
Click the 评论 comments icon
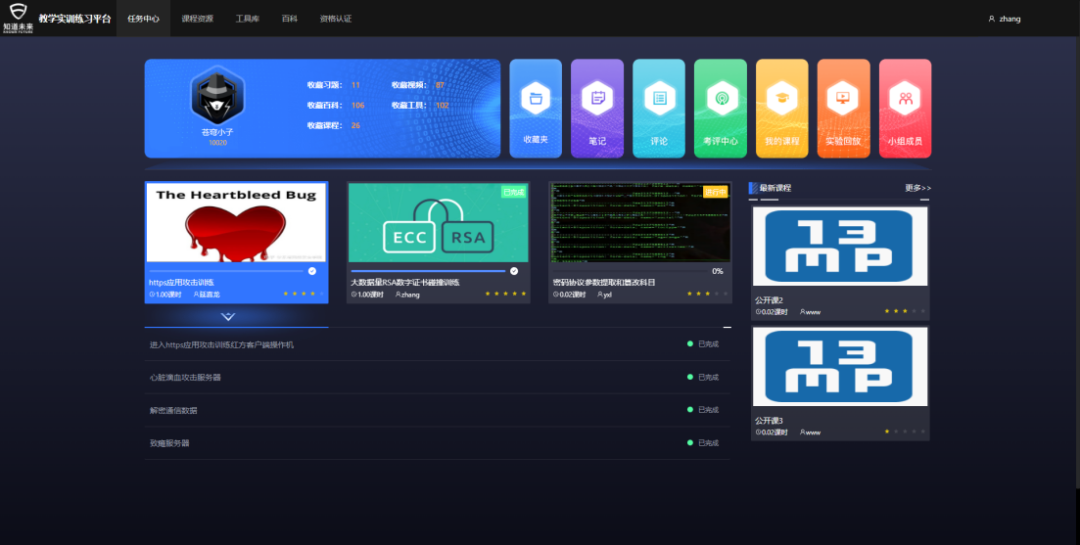click(659, 99)
